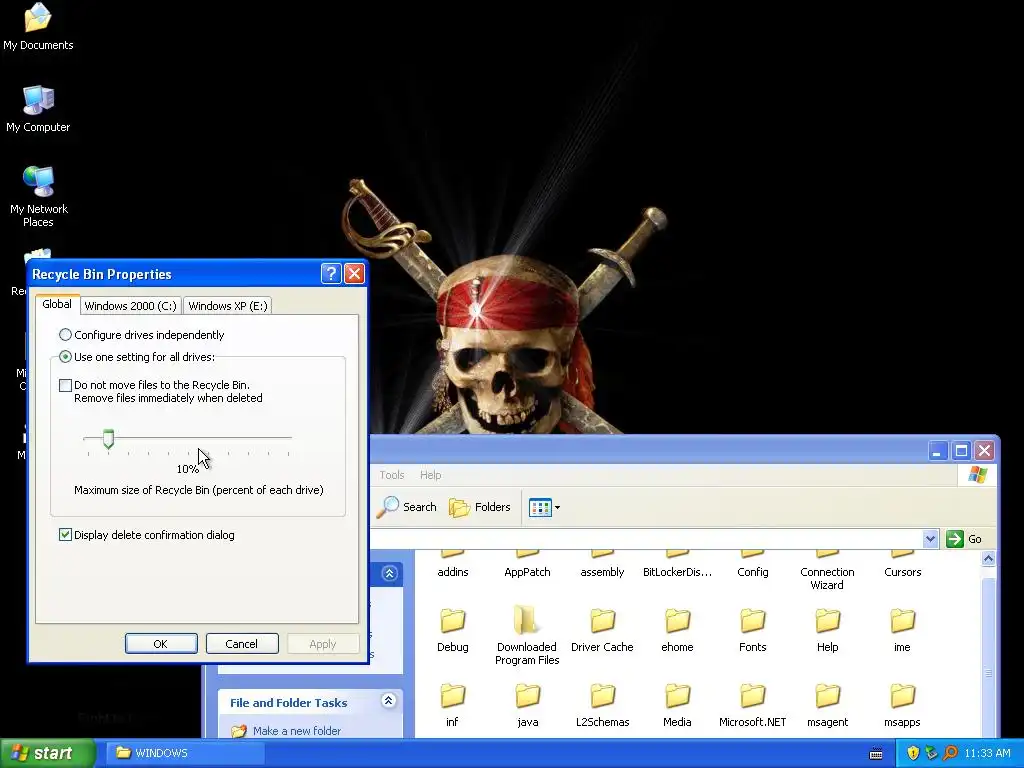Collapse the top task pane section chevron

[390, 573]
